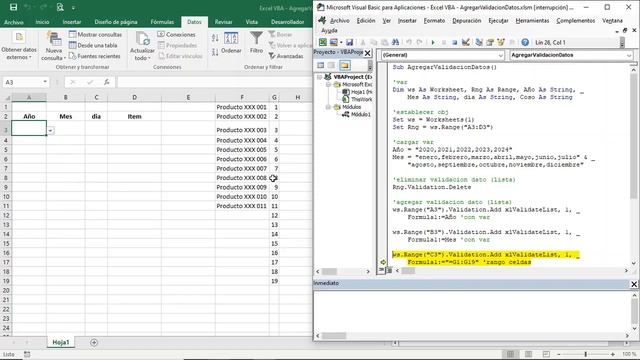Click Page Break Preview icon in status bar
640x360 pixels.
coord(546,354)
